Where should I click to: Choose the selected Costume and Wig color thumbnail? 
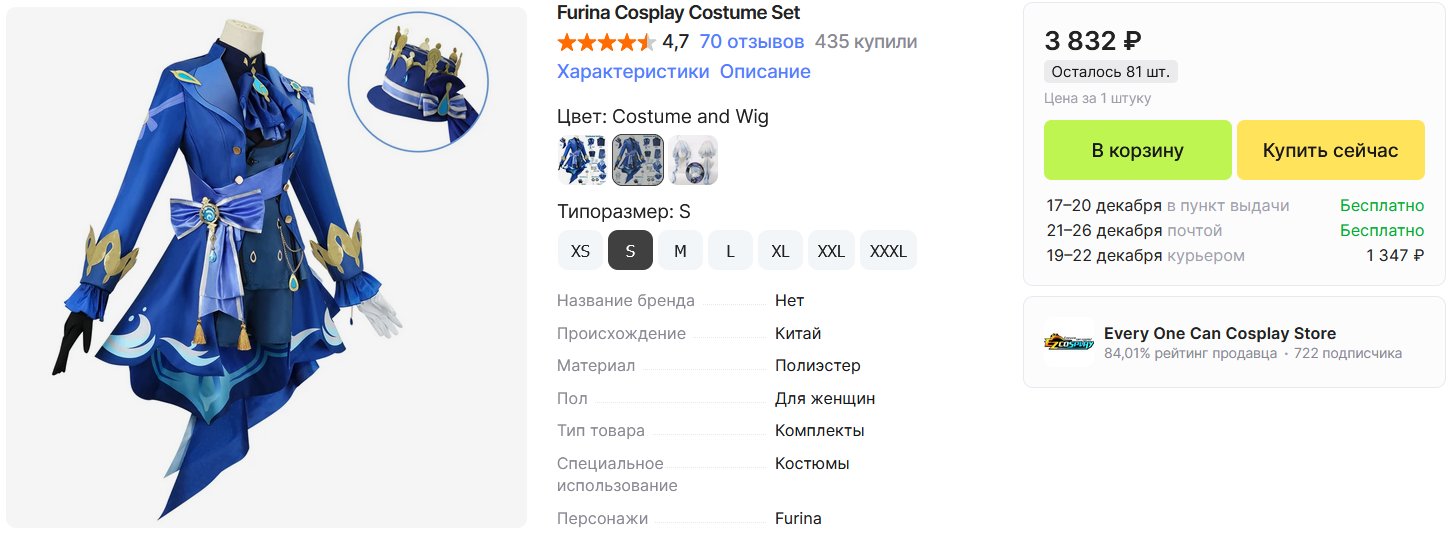coord(637,160)
